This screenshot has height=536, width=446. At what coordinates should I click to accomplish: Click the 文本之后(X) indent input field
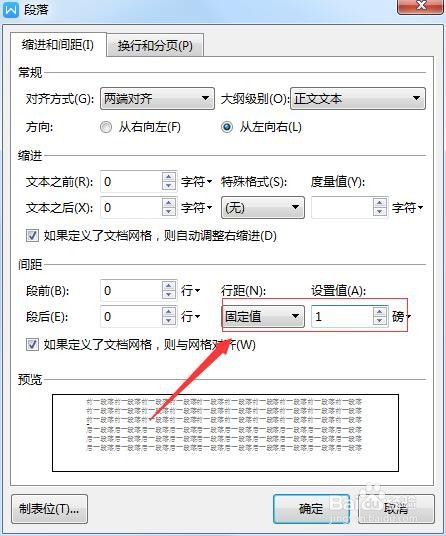[x=131, y=207]
